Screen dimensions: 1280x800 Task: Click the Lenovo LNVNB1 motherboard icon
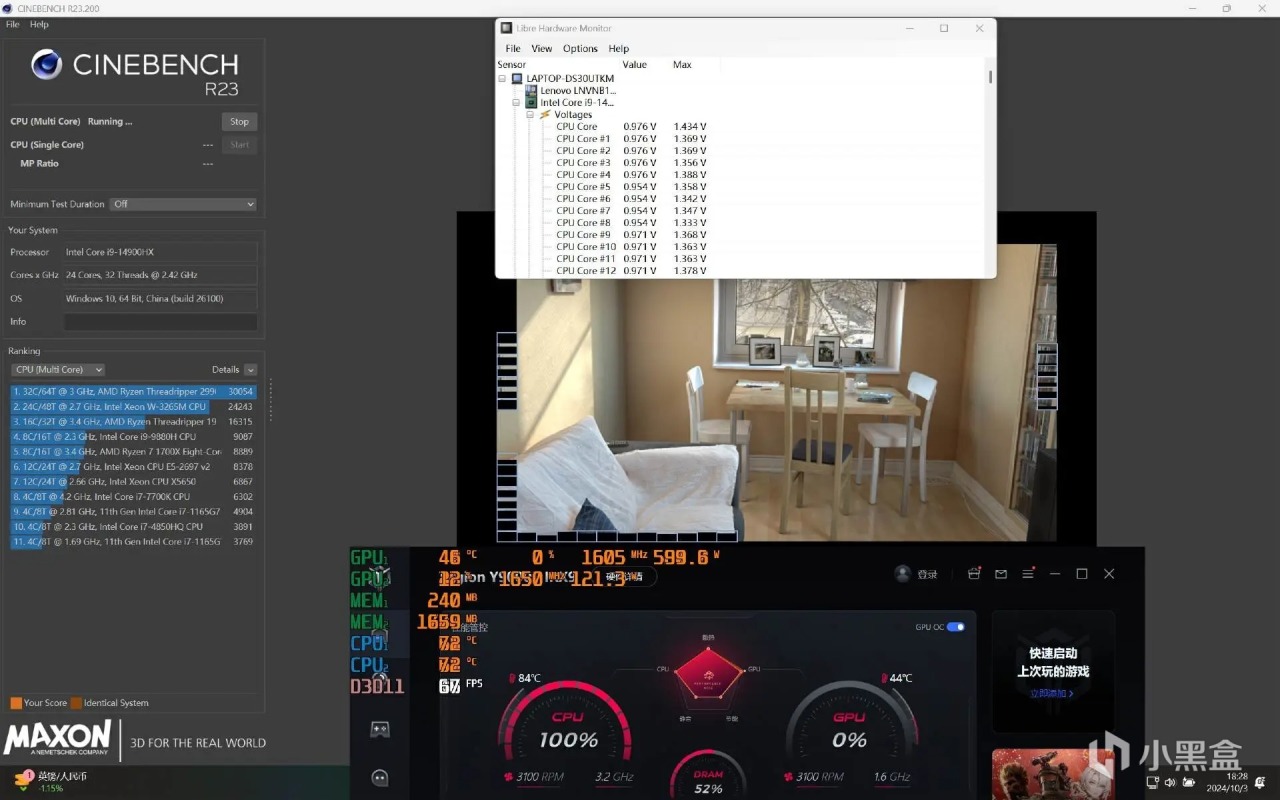[531, 90]
